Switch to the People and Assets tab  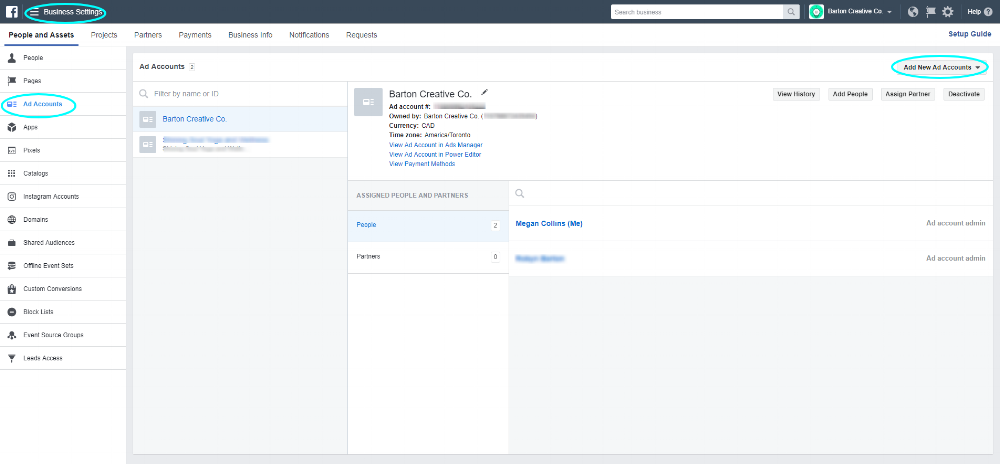[x=41, y=35]
